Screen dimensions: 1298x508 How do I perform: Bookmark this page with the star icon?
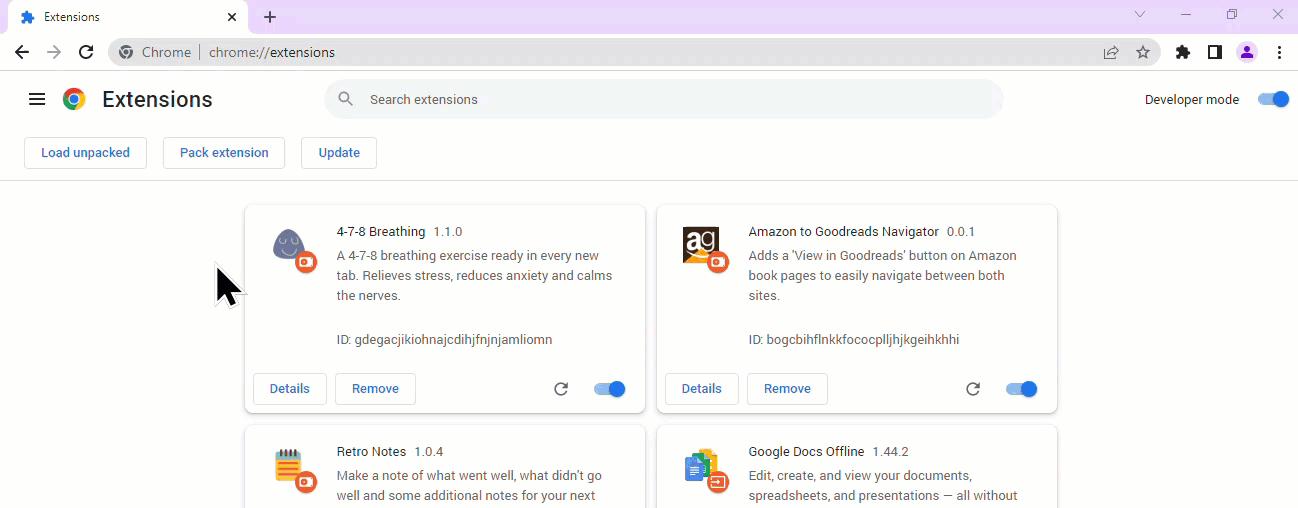tap(1143, 52)
